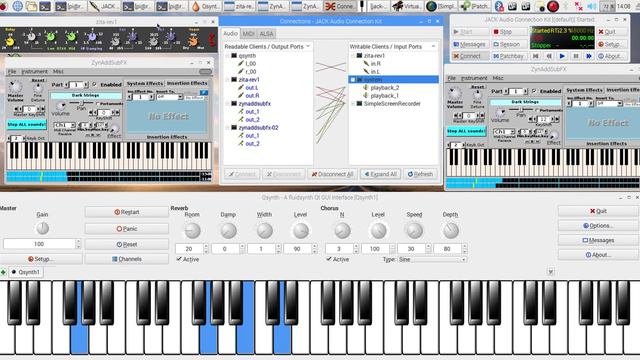The image size is (640, 360).
Task: Select Insertion Effects tab in left ZynAddSubFX
Action: tap(187, 83)
